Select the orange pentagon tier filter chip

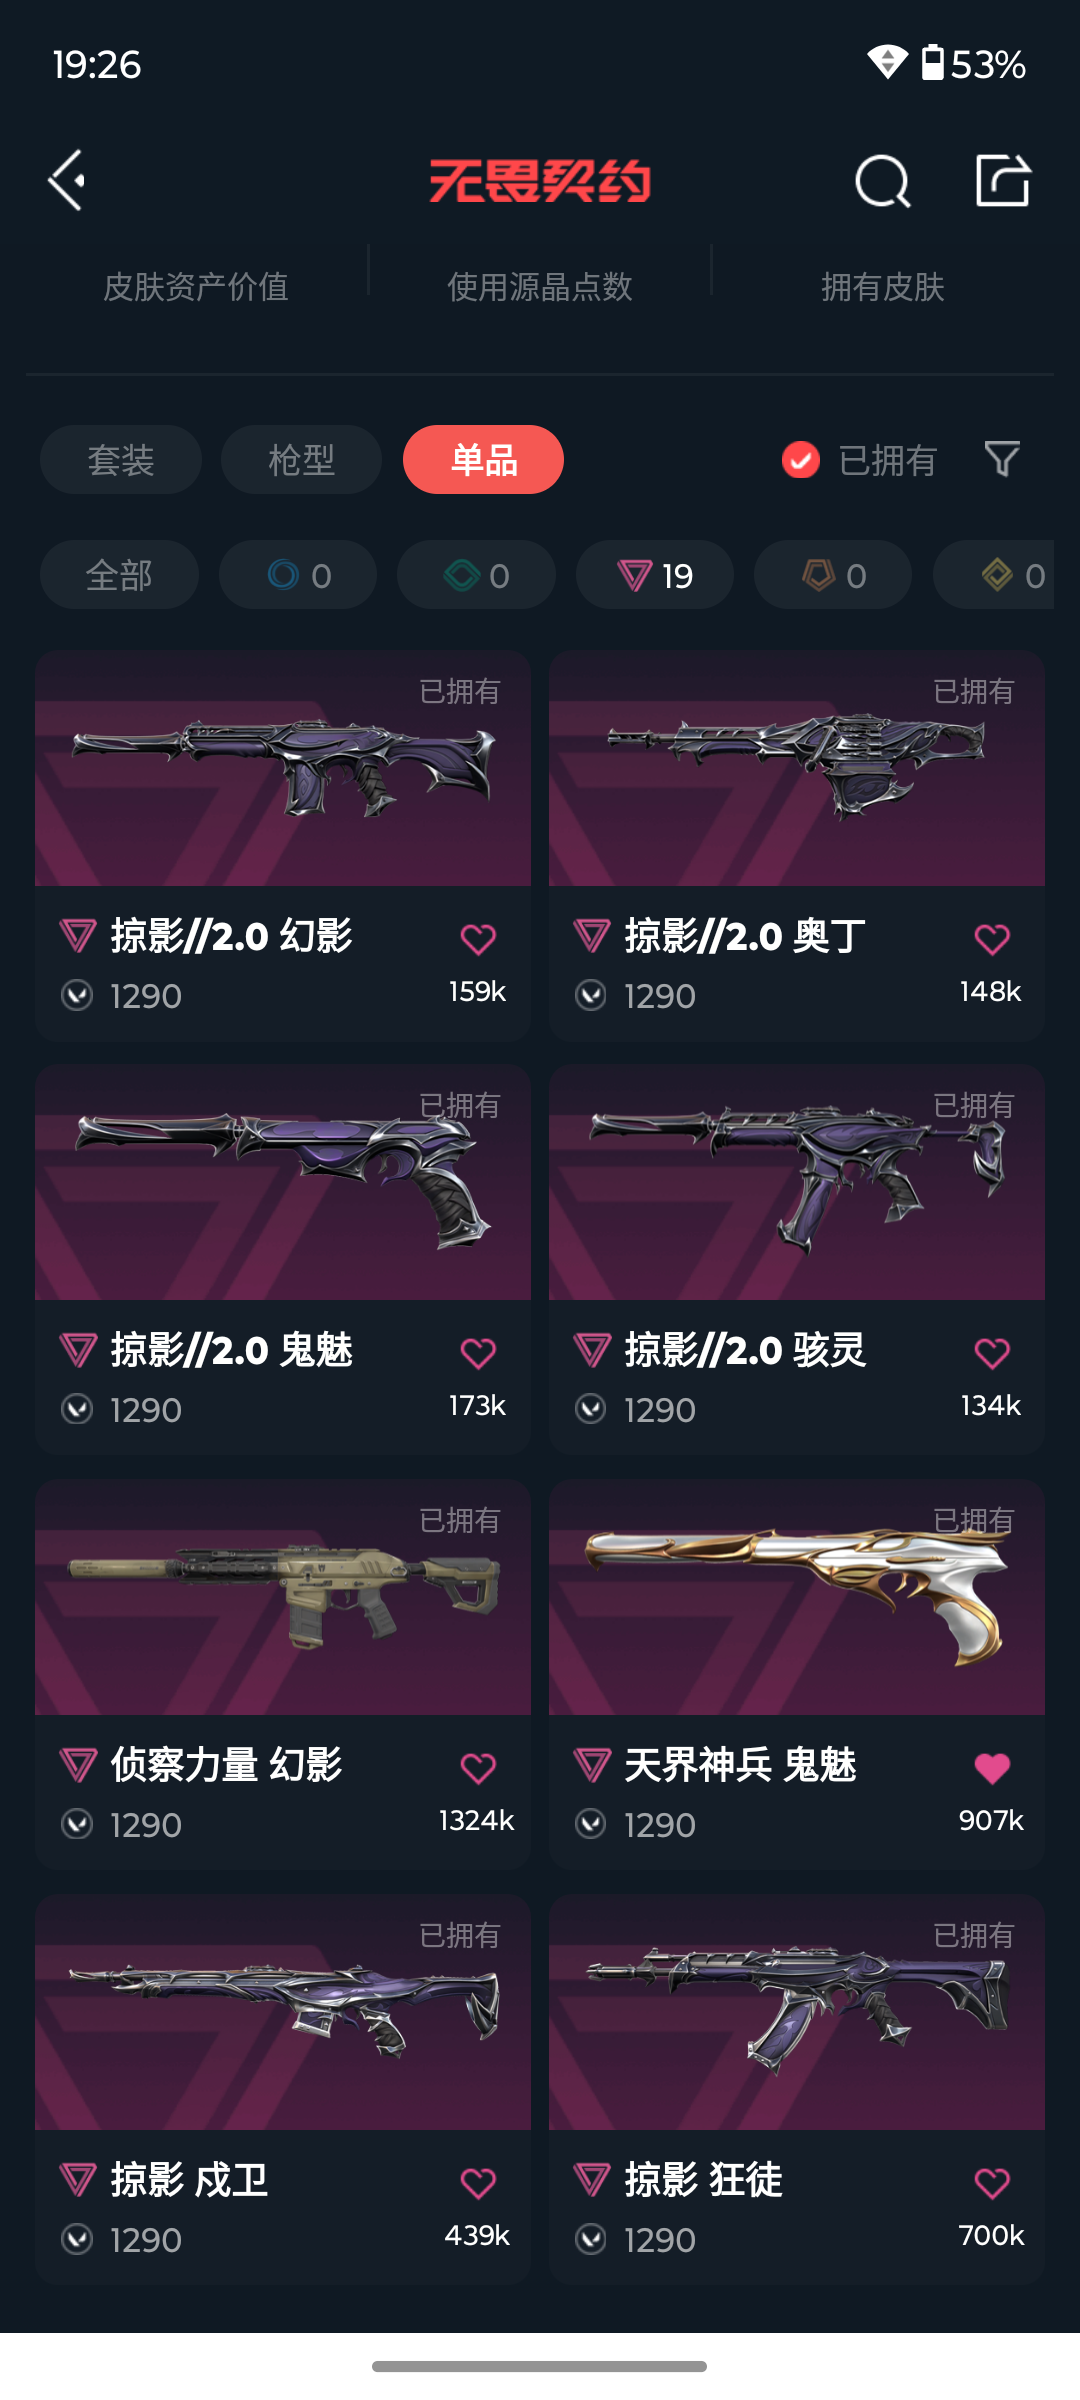pyautogui.click(x=833, y=575)
